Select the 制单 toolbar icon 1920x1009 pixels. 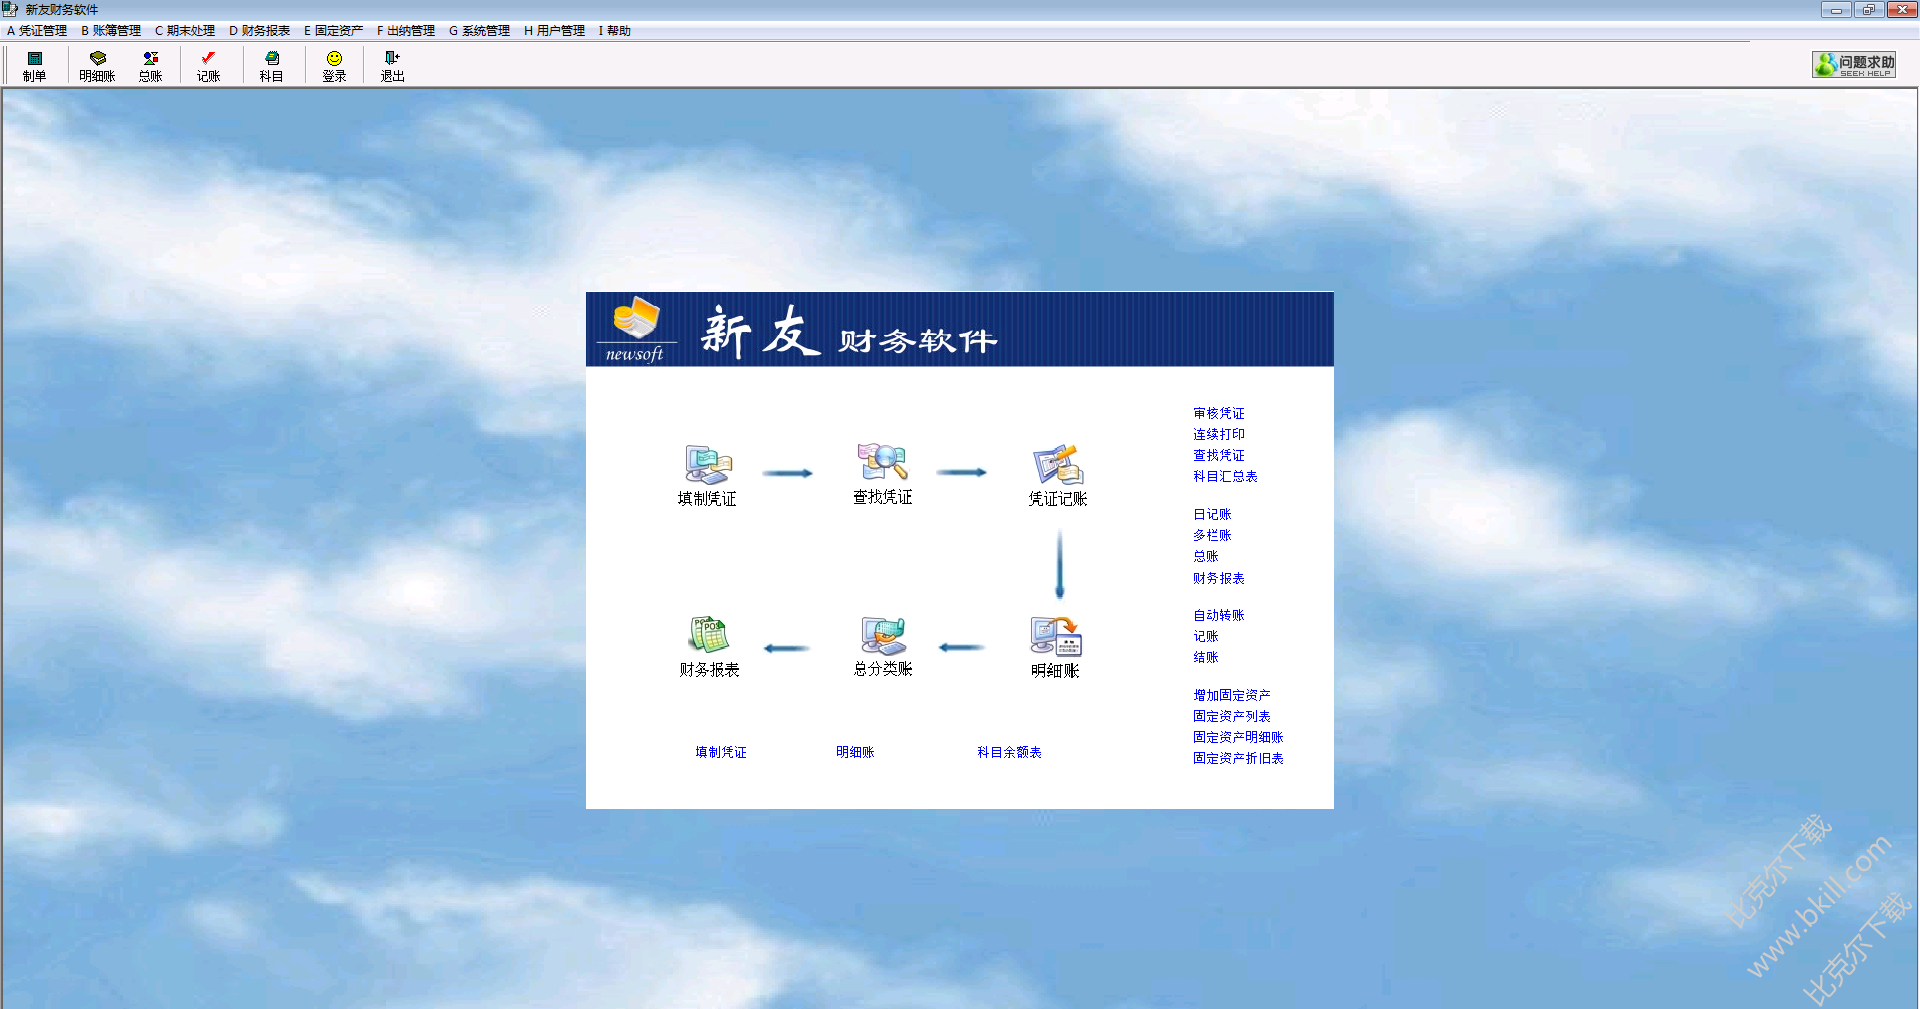point(34,65)
